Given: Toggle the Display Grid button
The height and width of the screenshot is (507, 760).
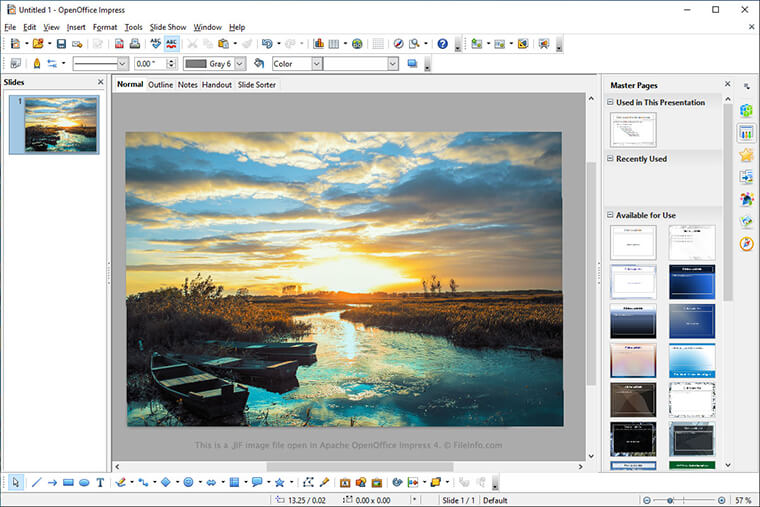Looking at the screenshot, I should pos(378,44).
